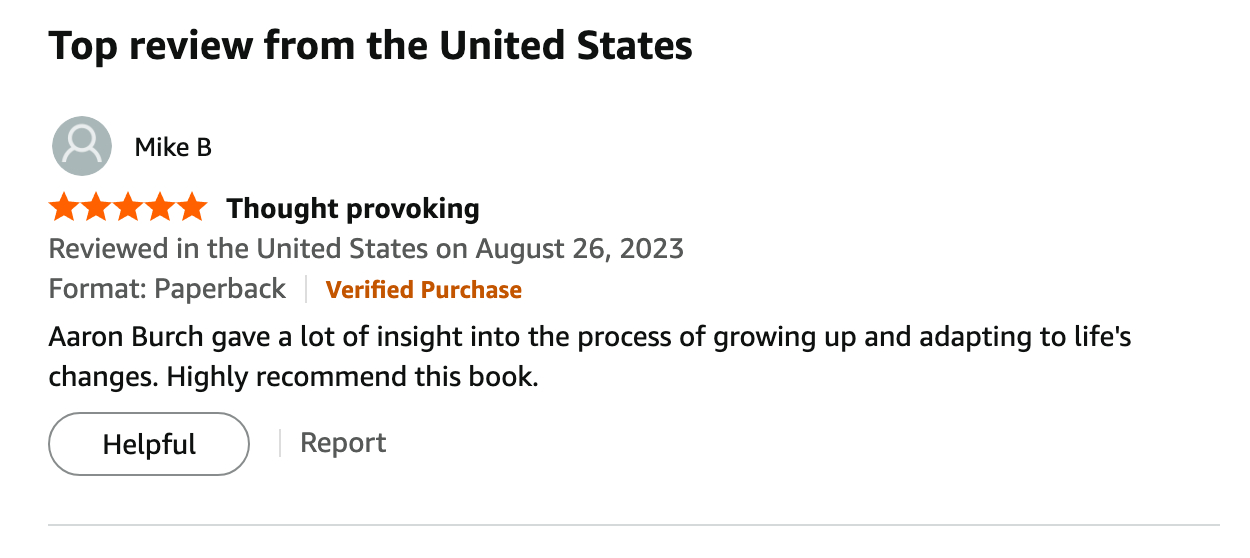Report this review
The image size is (1250, 558).
click(x=343, y=443)
